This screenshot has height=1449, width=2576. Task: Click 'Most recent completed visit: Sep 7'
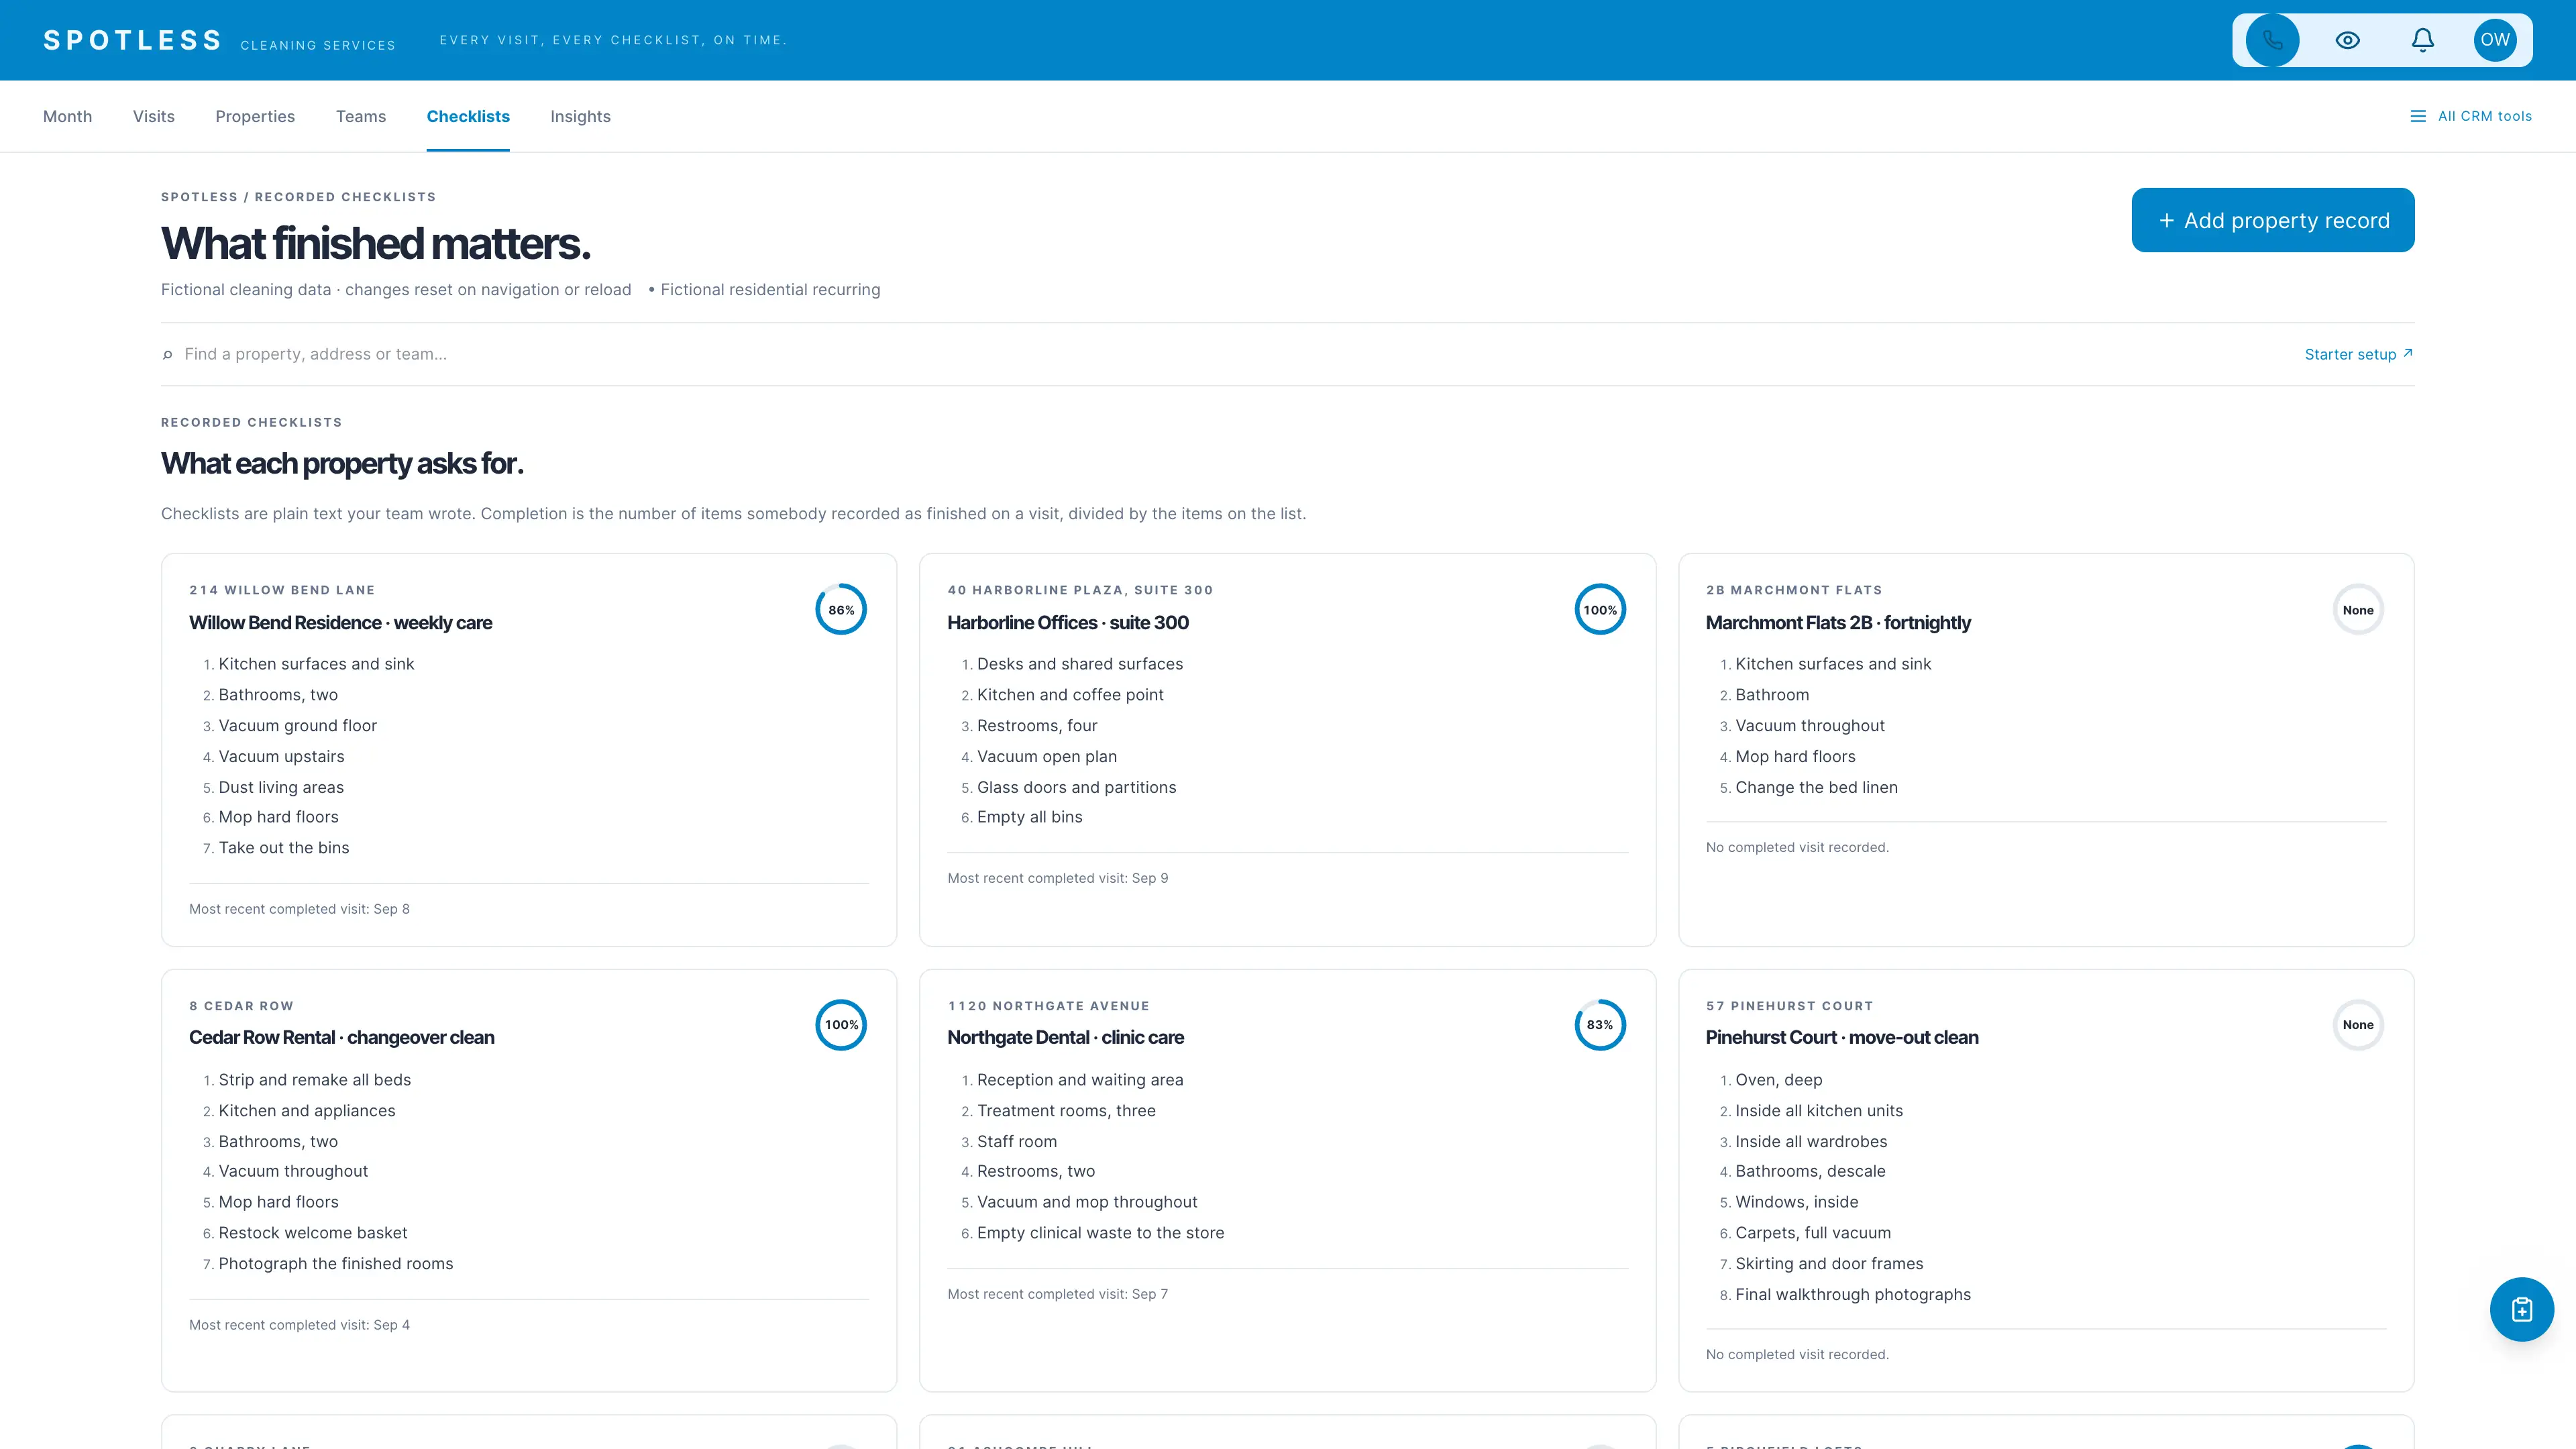(1057, 1294)
